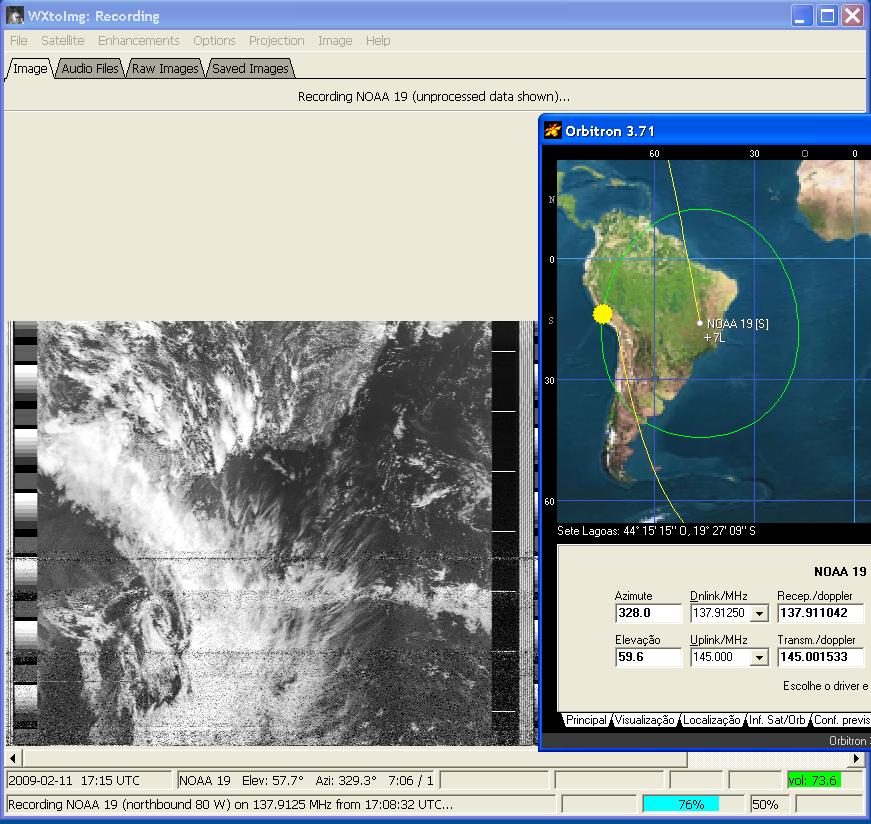Open the Enhancements menu
The image size is (871, 824).
(x=138, y=41)
